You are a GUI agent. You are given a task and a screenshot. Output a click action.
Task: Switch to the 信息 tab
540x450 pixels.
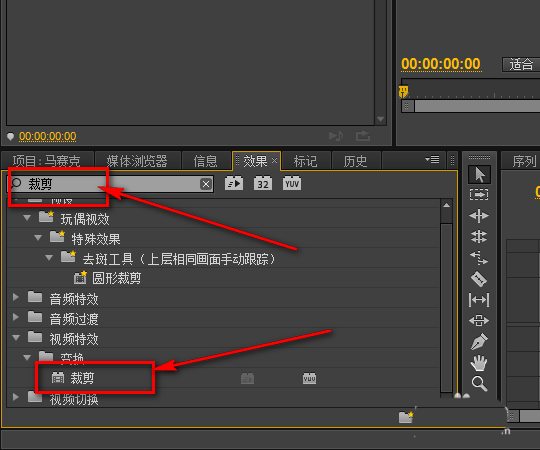[x=206, y=161]
